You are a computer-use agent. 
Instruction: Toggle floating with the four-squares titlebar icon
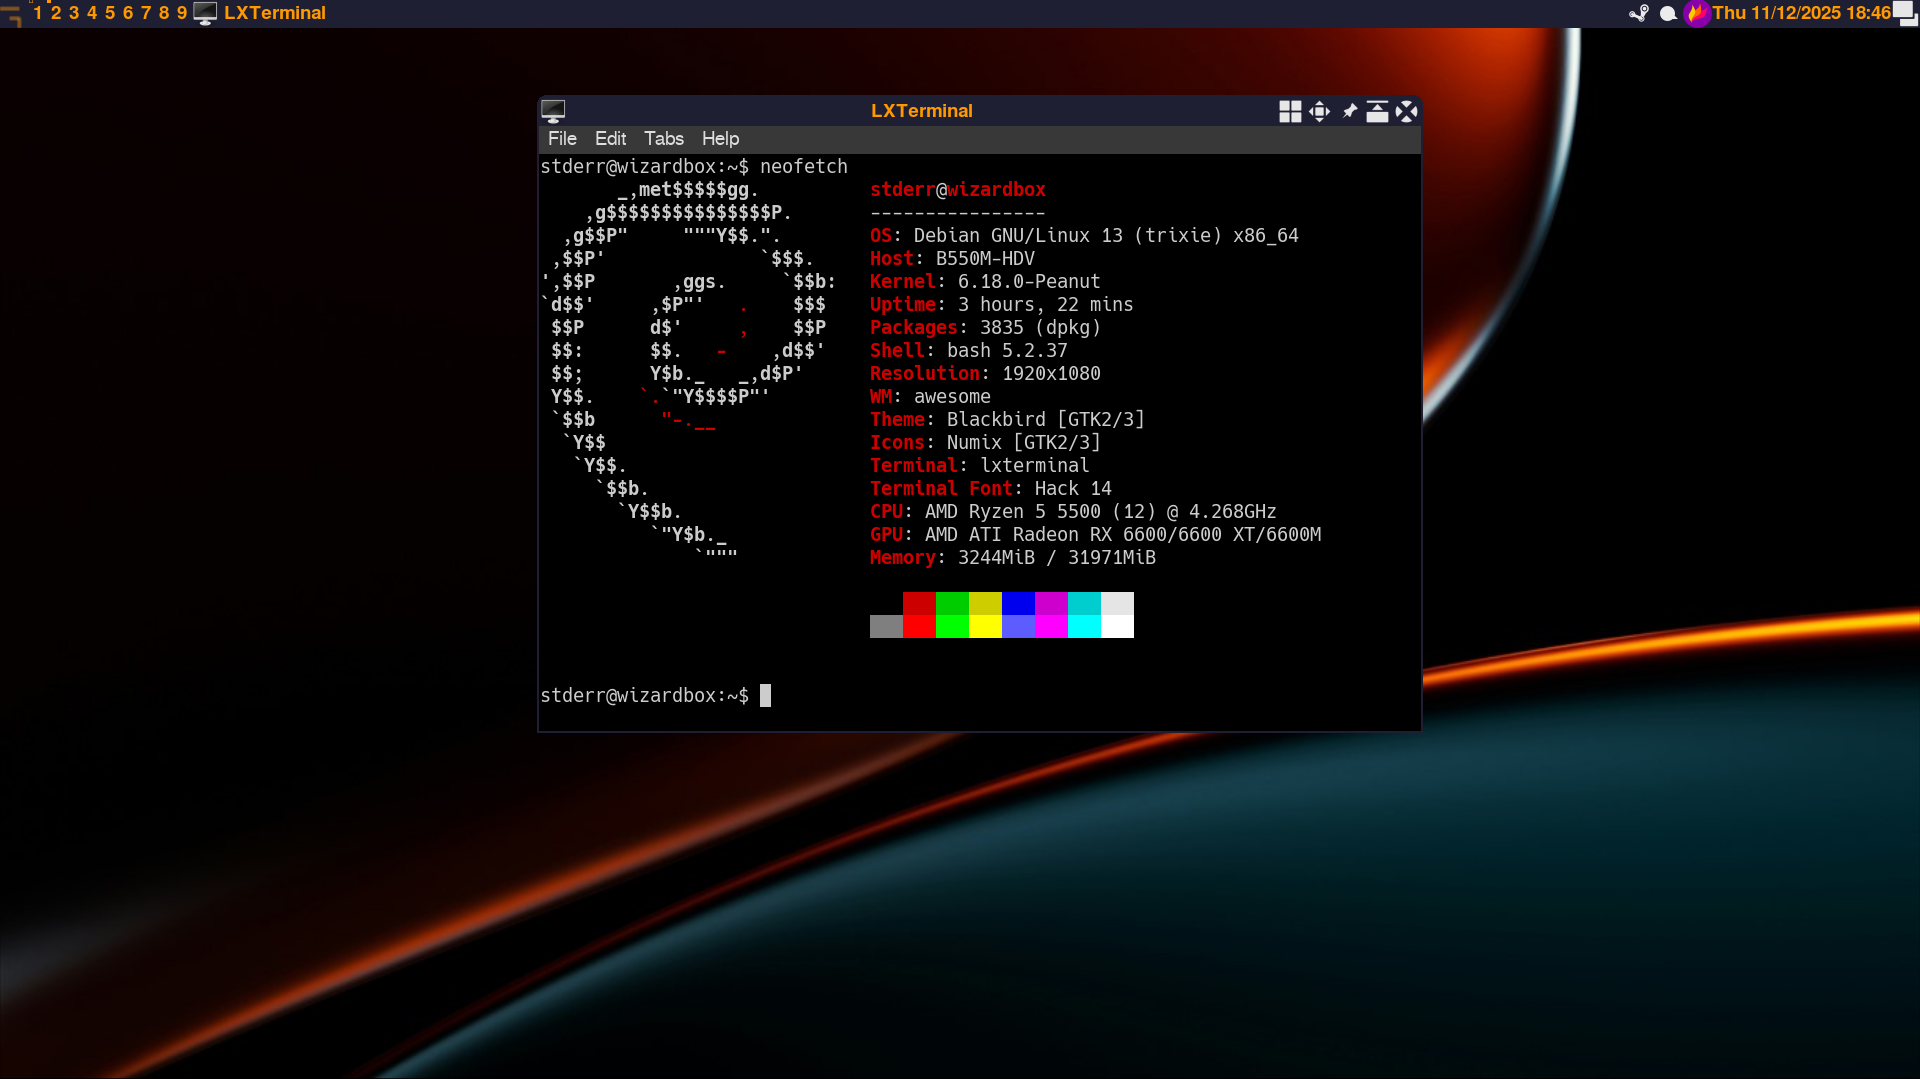pos(1290,111)
